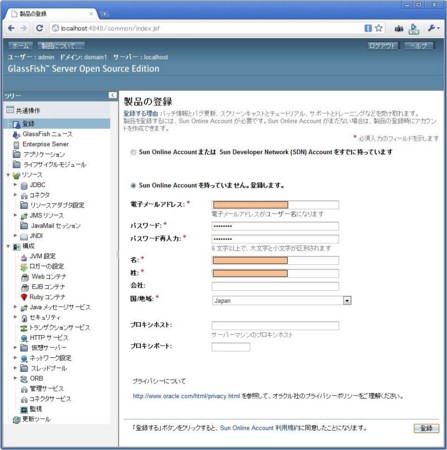The image size is (447, 450).
Task: Click the 更新ツール icon
Action: pyautogui.click(x=17, y=420)
